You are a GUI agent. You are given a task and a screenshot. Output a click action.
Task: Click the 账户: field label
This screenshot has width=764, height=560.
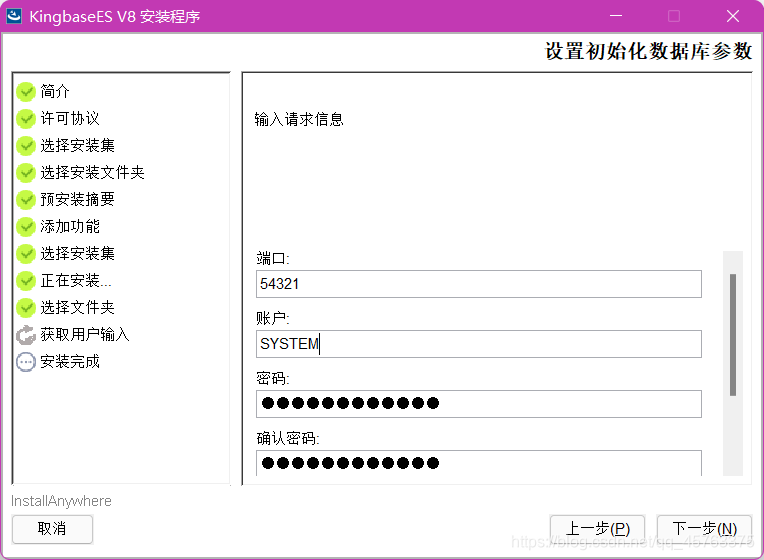point(273,318)
